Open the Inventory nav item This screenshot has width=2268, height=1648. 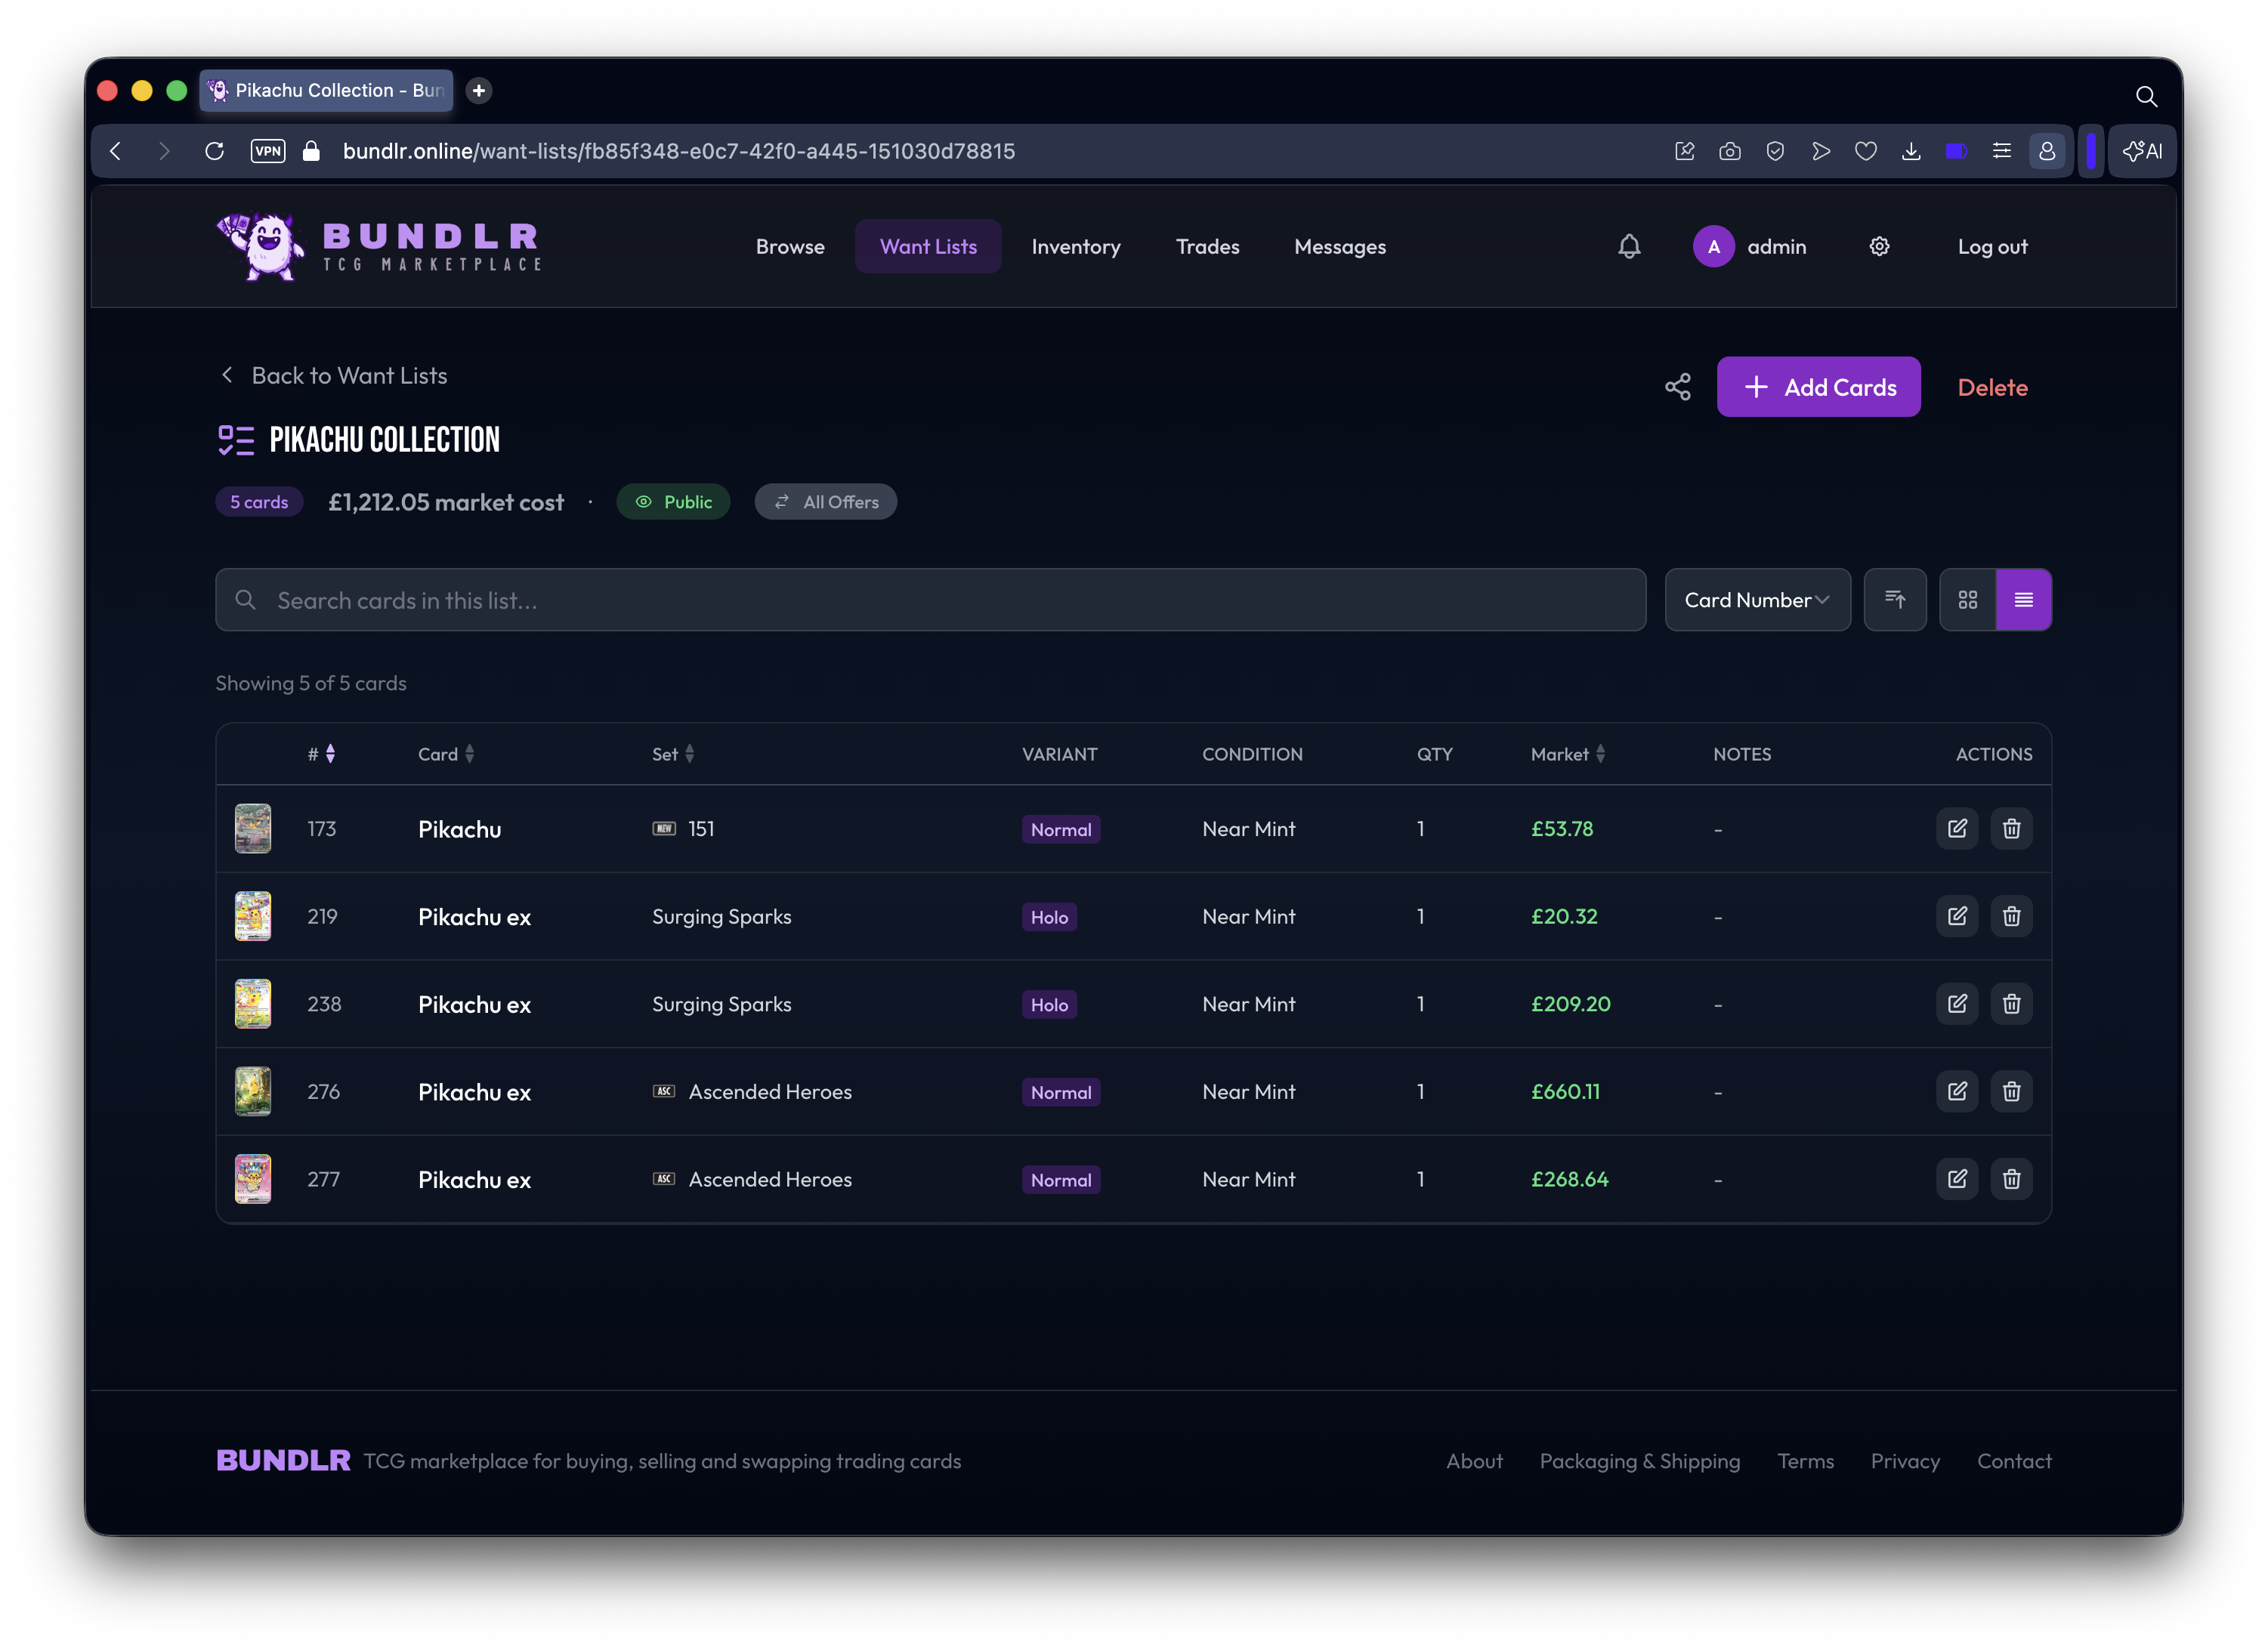coord(1076,246)
